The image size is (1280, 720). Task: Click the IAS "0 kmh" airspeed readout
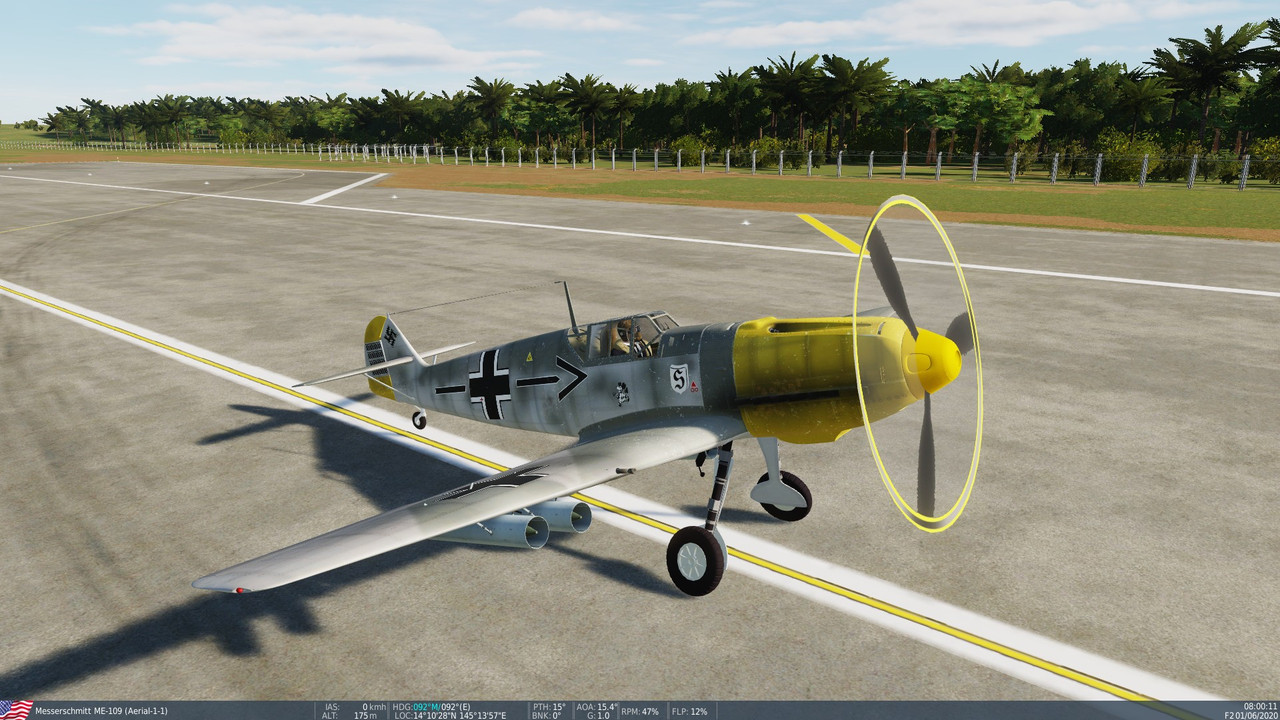click(376, 707)
